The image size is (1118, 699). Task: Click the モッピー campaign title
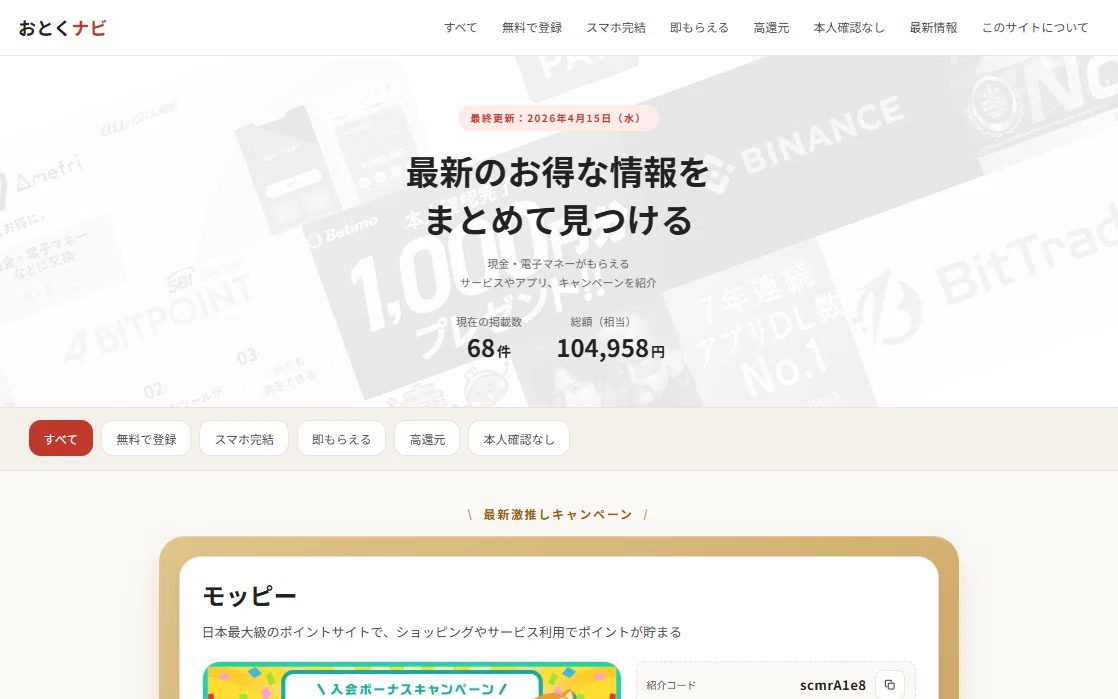250,596
